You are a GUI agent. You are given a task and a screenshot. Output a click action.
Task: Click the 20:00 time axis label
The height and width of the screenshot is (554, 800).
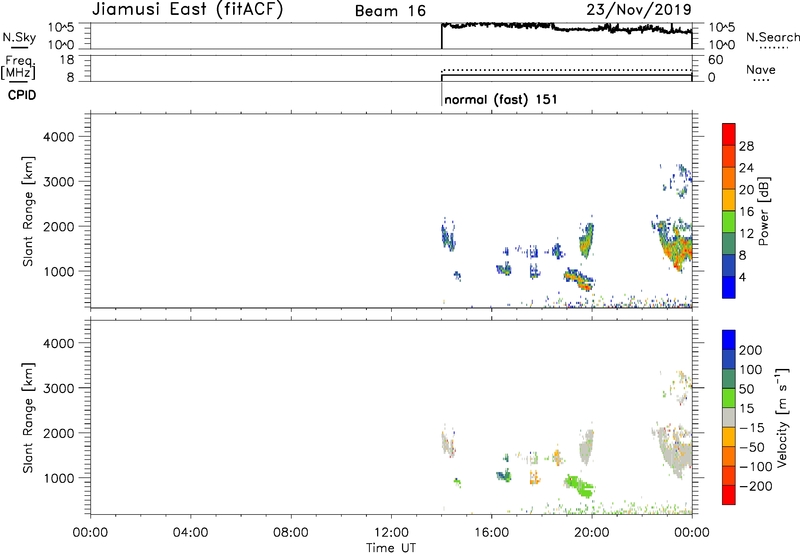[592, 532]
